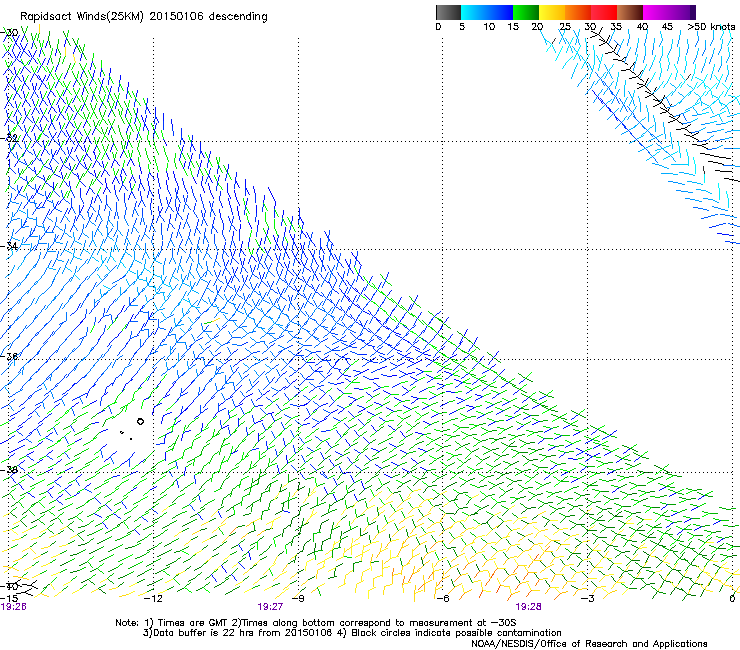
Task: Click the dark purple >50 knots swatch
Action: pos(693,12)
